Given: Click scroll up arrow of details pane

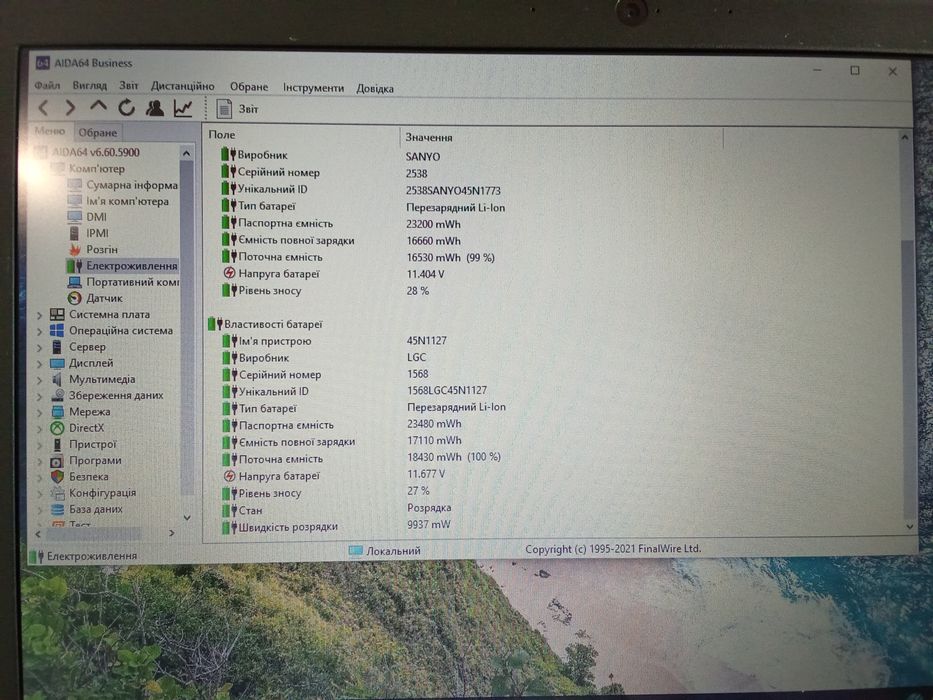Looking at the screenshot, I should (x=904, y=138).
